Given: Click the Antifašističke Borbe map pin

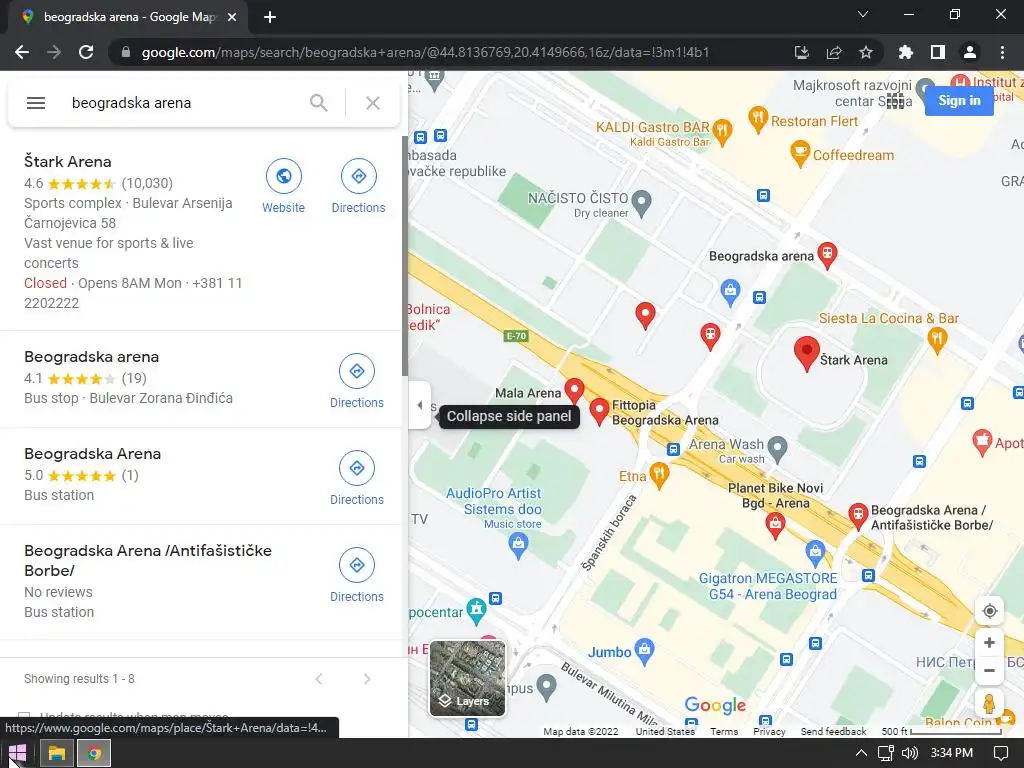Looking at the screenshot, I should (858, 515).
